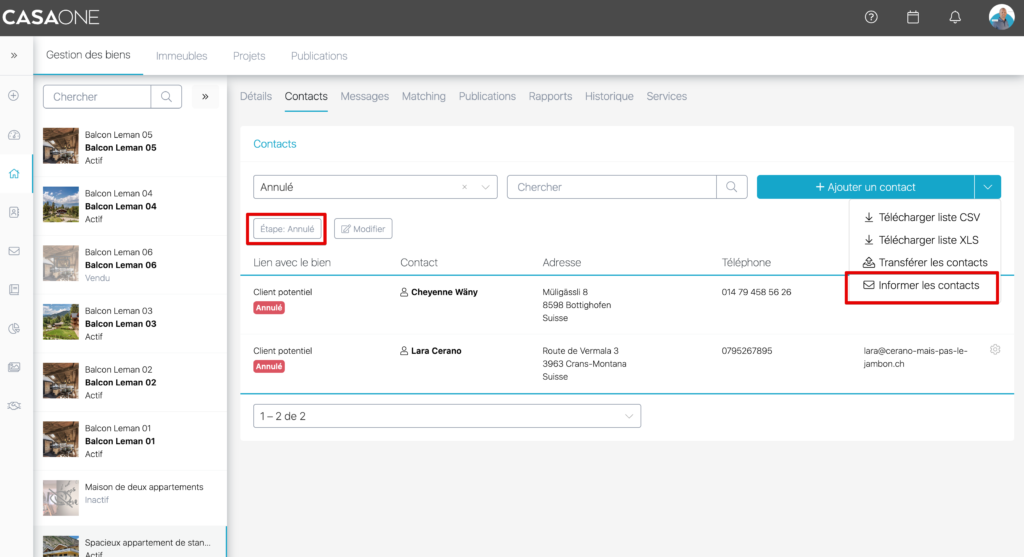The image size is (1024, 557).
Task: Open the calendar icon in top bar
Action: (x=913, y=17)
